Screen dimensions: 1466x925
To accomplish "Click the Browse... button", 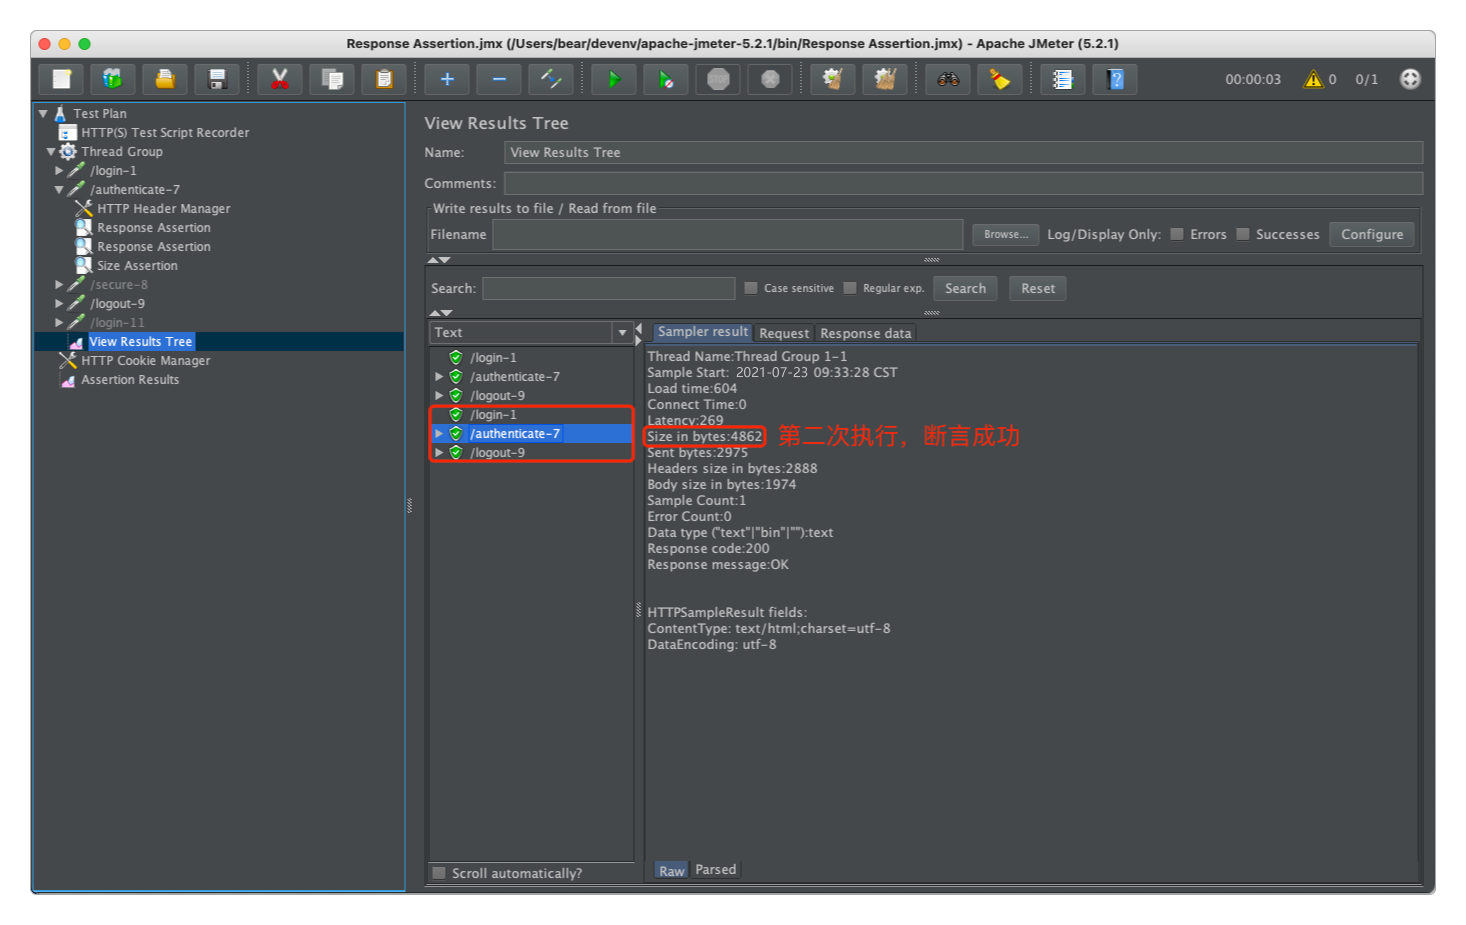I will [1006, 234].
